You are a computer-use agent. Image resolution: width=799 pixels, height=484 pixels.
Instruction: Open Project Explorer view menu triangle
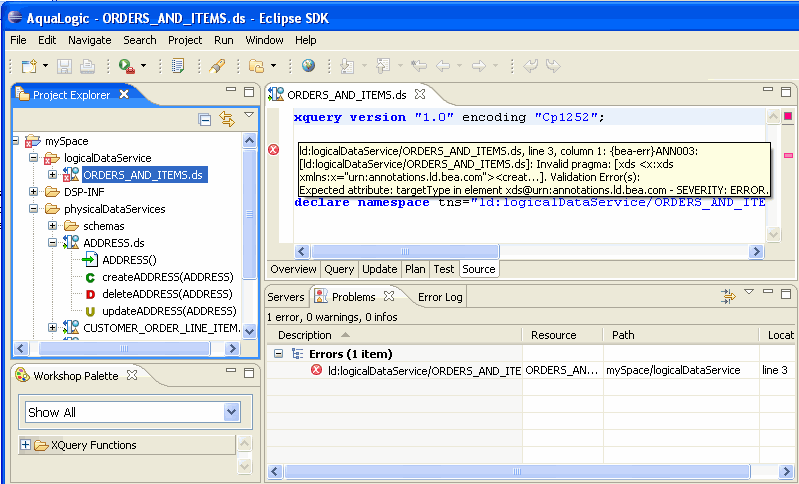(249, 115)
